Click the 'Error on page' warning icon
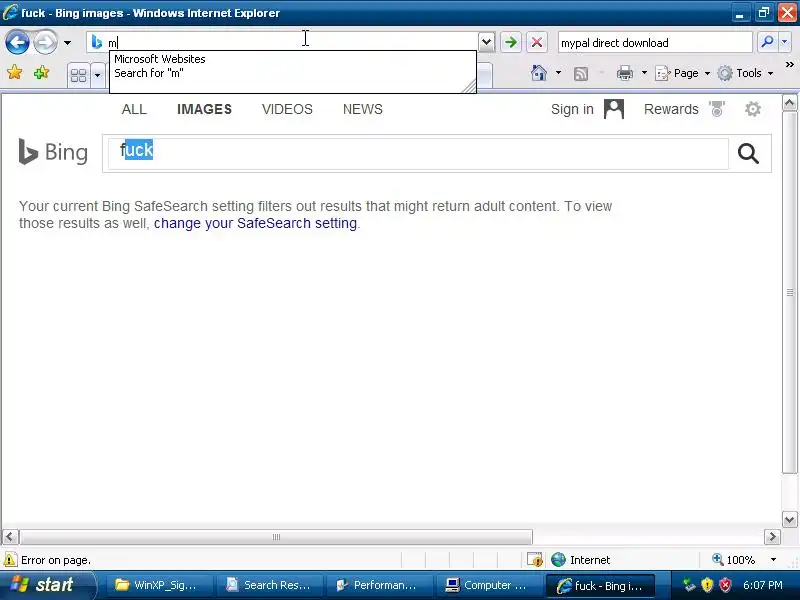This screenshot has height=600, width=800. [x=10, y=560]
